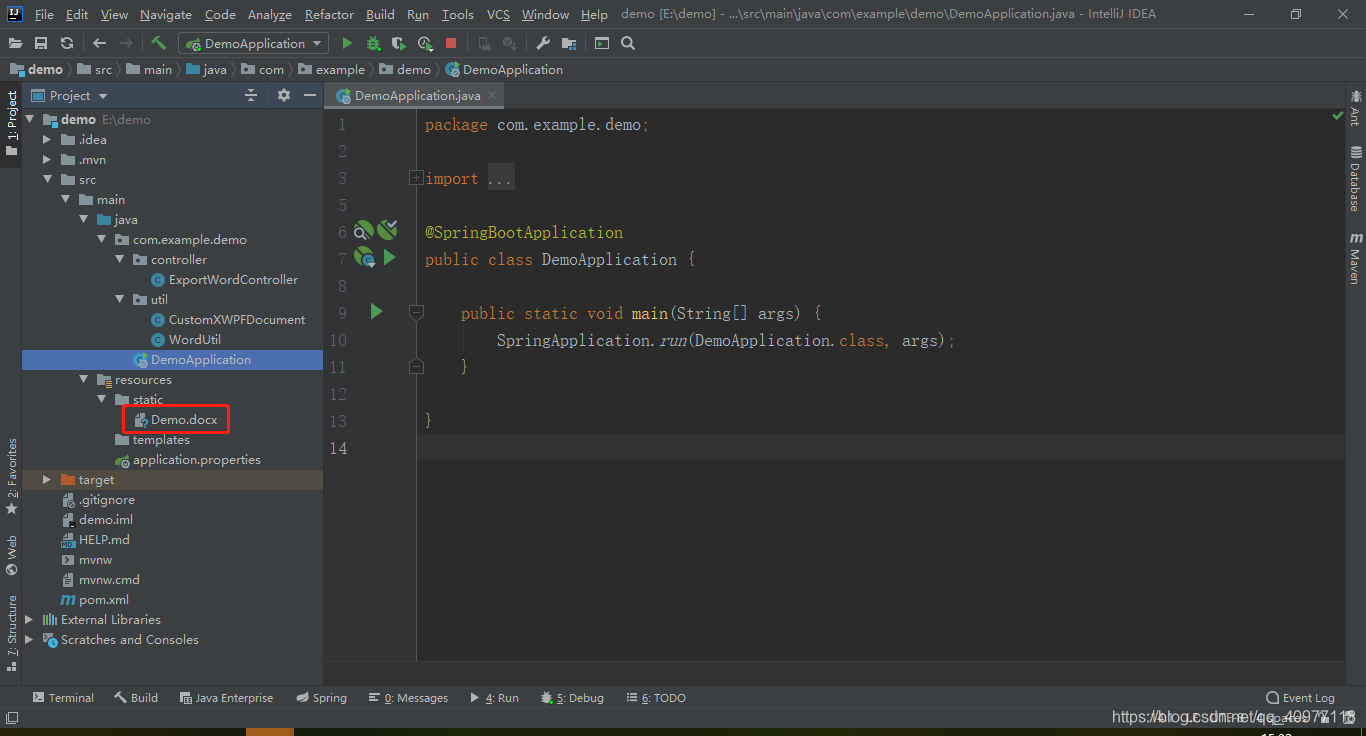Click magnifier gutter icon on line 6
This screenshot has width=1366, height=736.
(x=364, y=231)
